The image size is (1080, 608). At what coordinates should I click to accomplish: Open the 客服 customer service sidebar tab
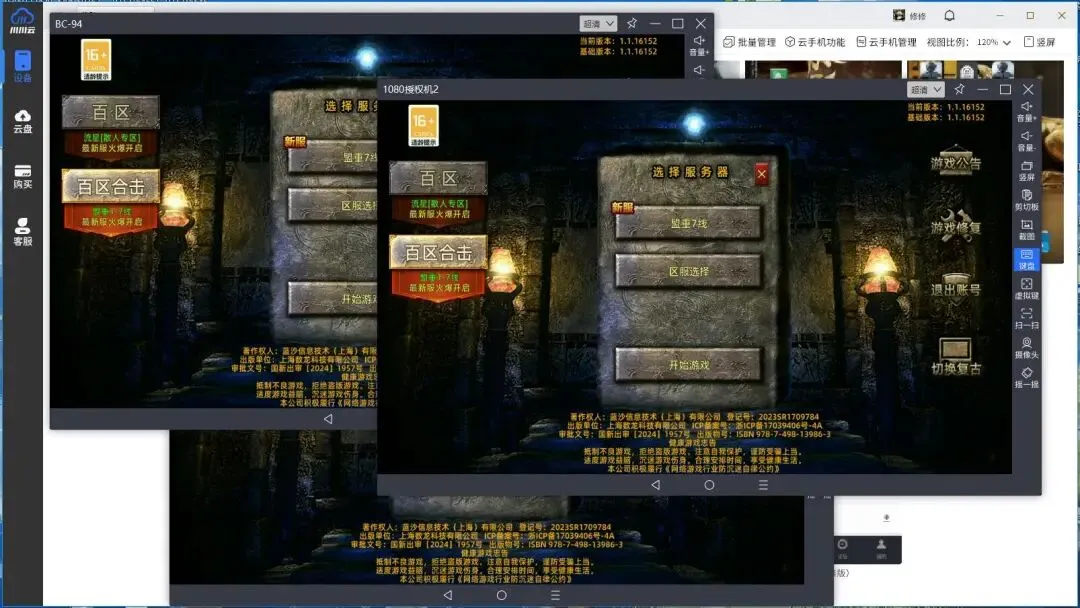coord(23,232)
